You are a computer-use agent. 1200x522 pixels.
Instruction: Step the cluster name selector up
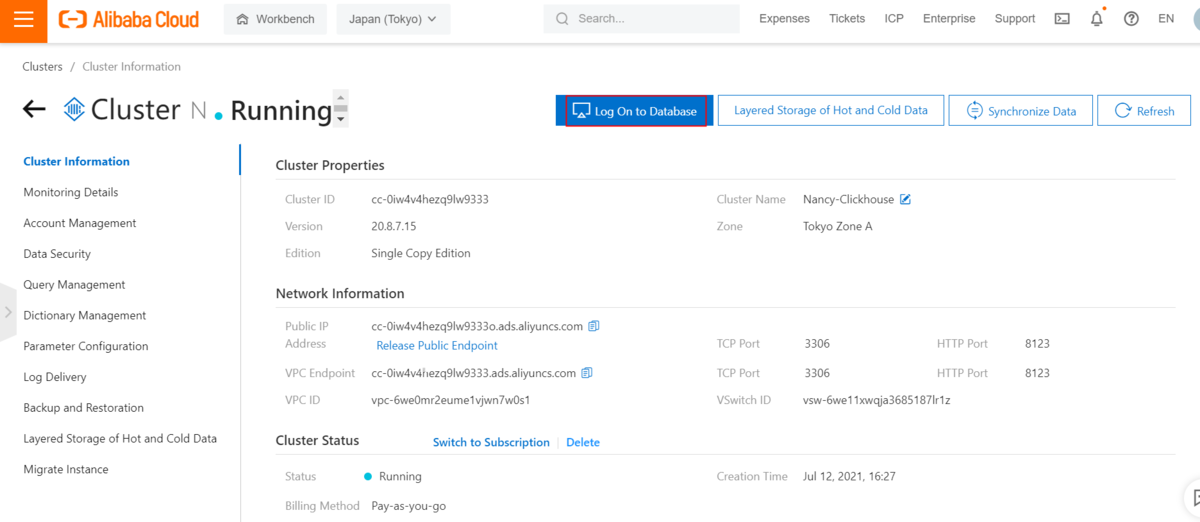click(341, 98)
